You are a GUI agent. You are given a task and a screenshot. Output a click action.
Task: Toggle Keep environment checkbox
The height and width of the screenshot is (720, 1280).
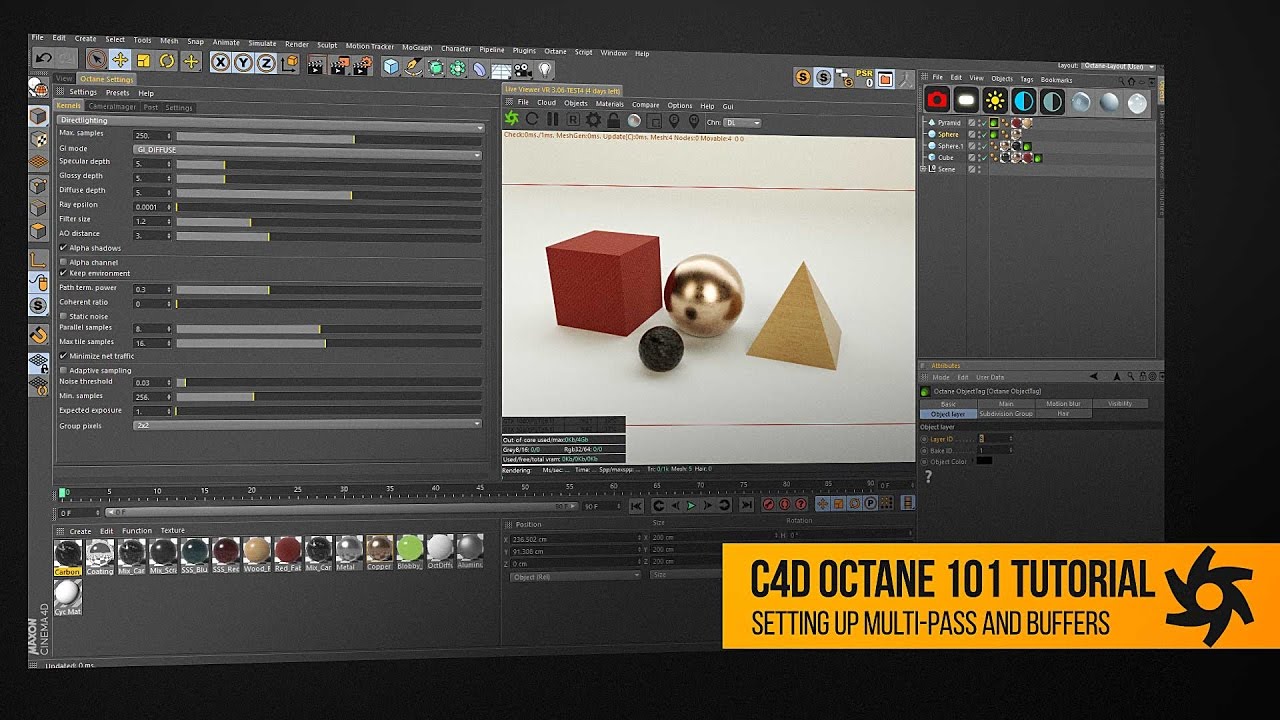coord(63,273)
